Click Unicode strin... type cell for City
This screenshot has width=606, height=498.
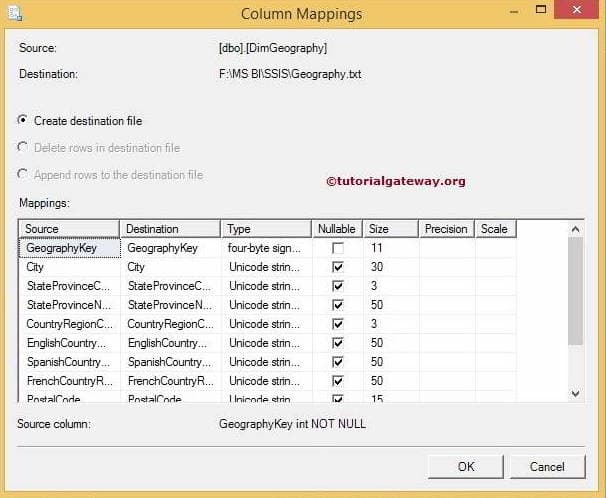(x=267, y=267)
